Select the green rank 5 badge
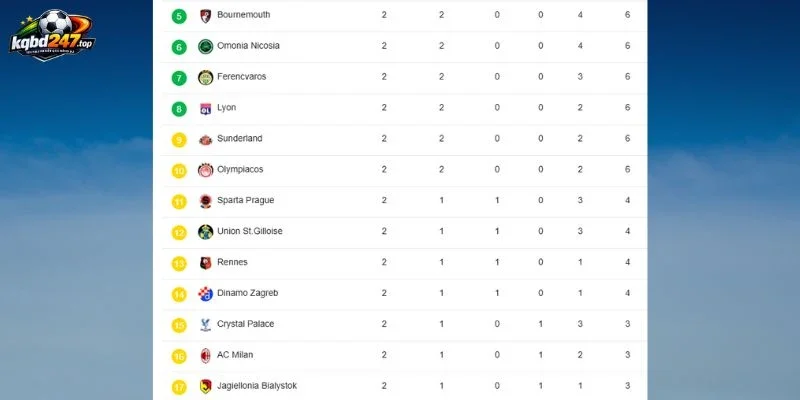Screen dimensions: 800x400 tap(179, 16)
